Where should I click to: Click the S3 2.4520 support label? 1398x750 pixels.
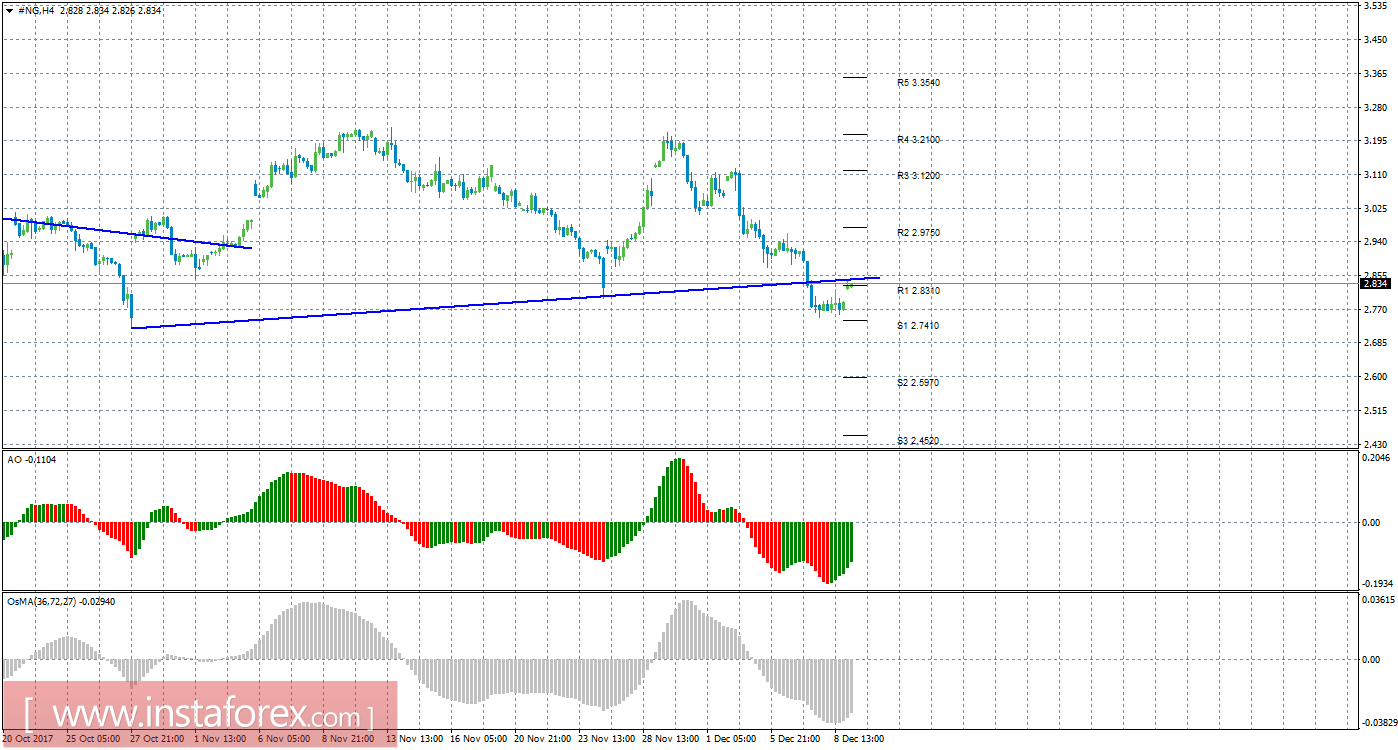point(918,440)
